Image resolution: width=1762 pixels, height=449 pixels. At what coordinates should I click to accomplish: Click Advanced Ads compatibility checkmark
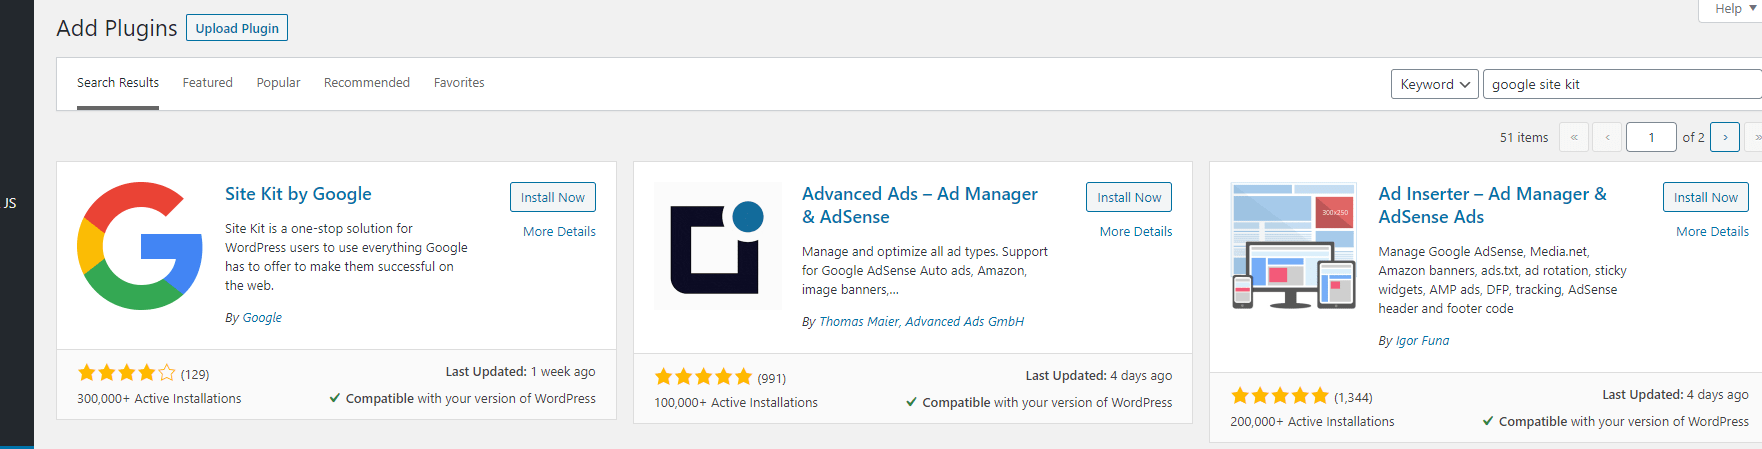pos(911,402)
